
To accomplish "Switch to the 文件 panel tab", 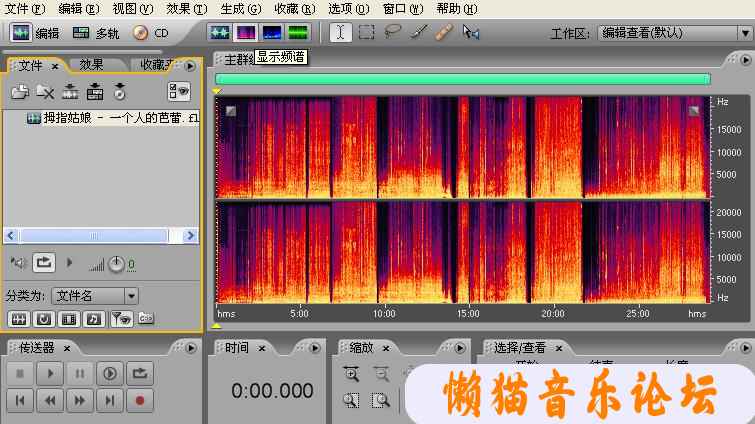I will (30, 65).
